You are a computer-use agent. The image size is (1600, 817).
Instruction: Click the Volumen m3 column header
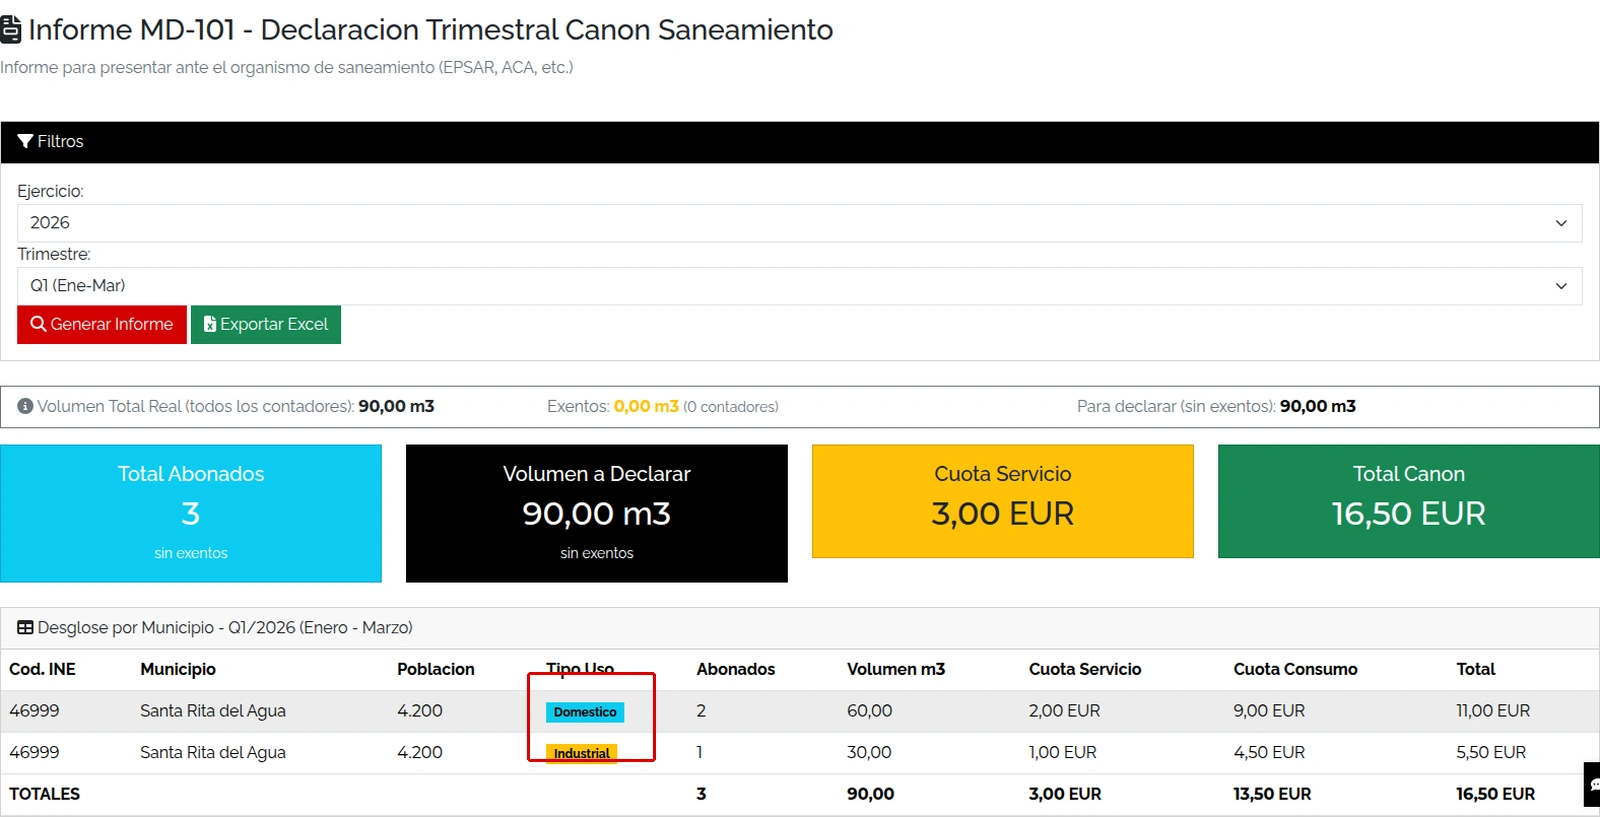point(896,669)
